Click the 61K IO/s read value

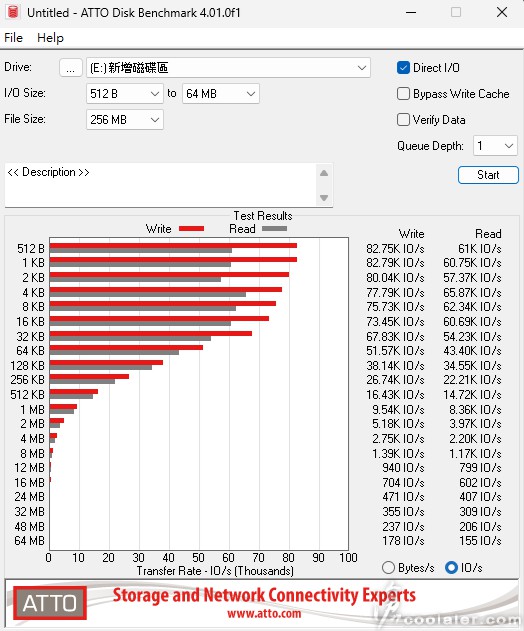(x=479, y=249)
